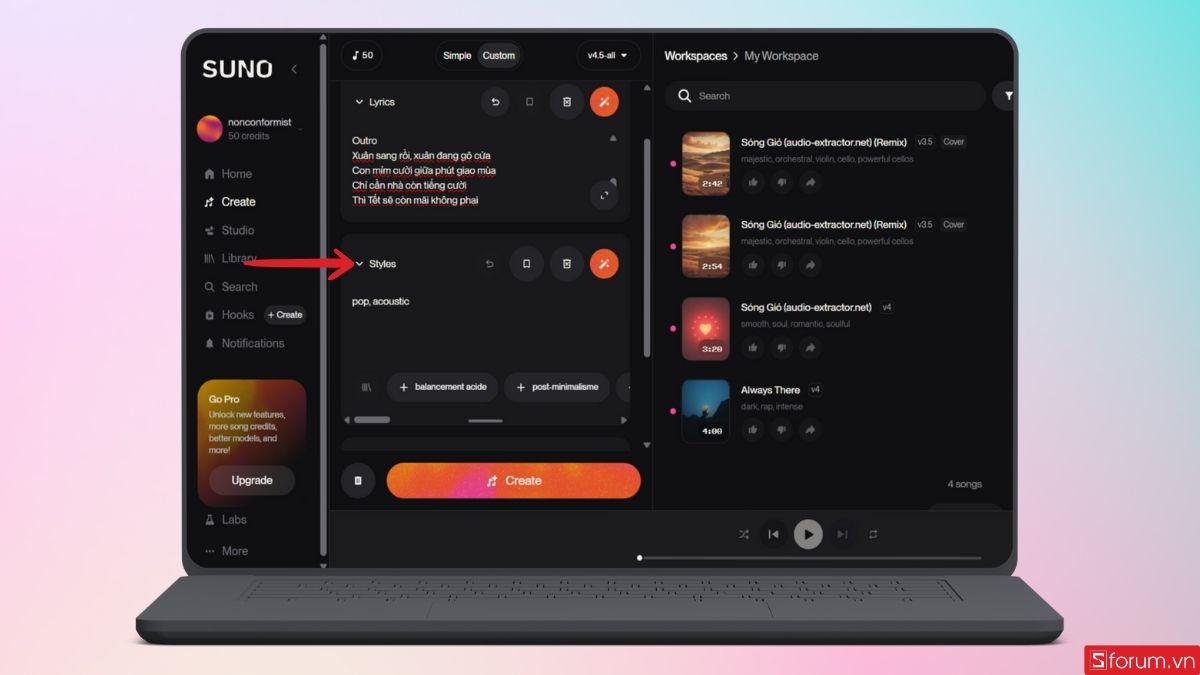
Task: Open the nonconformist account menu
Action: coord(250,128)
